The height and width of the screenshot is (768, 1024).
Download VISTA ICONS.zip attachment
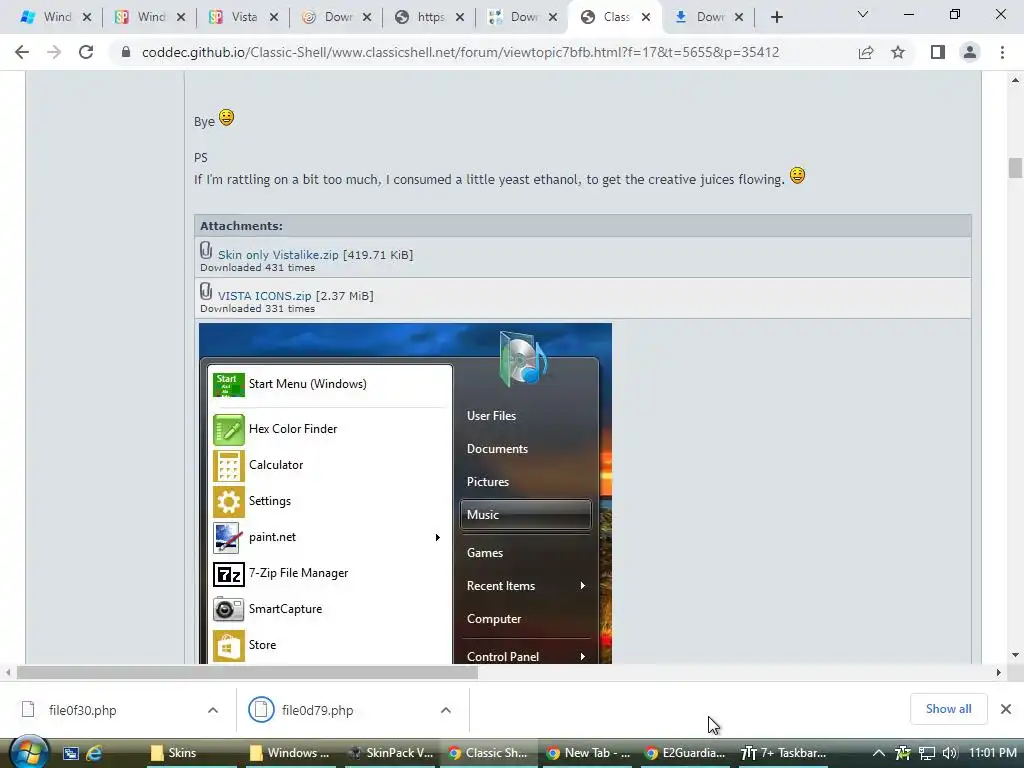(264, 296)
